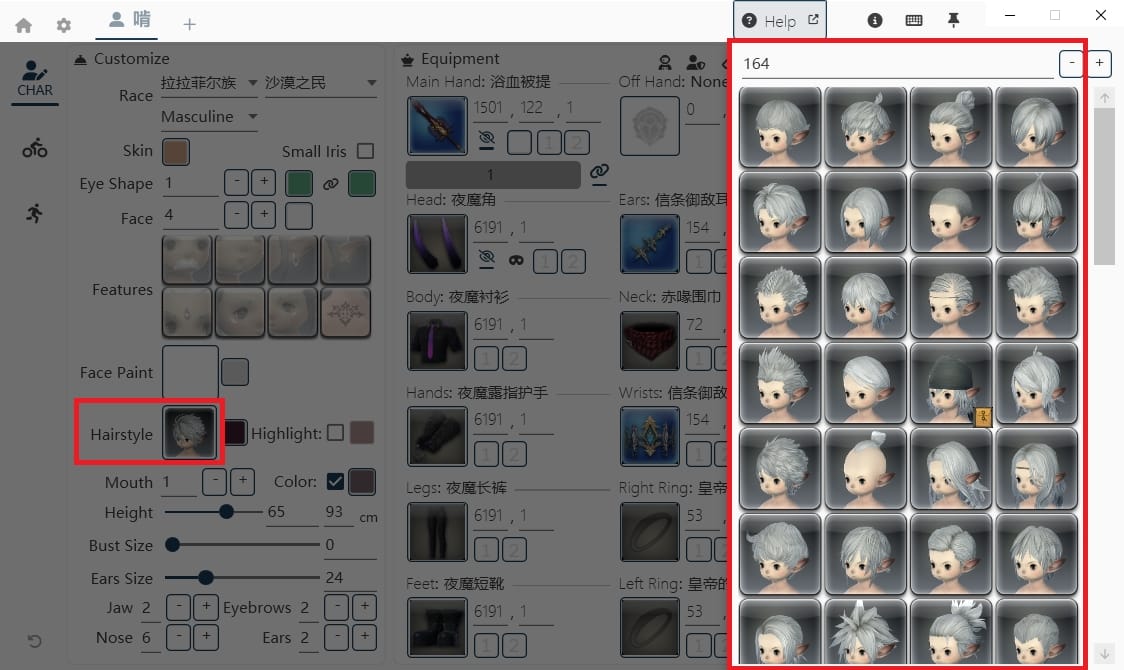The width and height of the screenshot is (1124, 670).
Task: Enable the Highlight checkbox
Action: 335,433
